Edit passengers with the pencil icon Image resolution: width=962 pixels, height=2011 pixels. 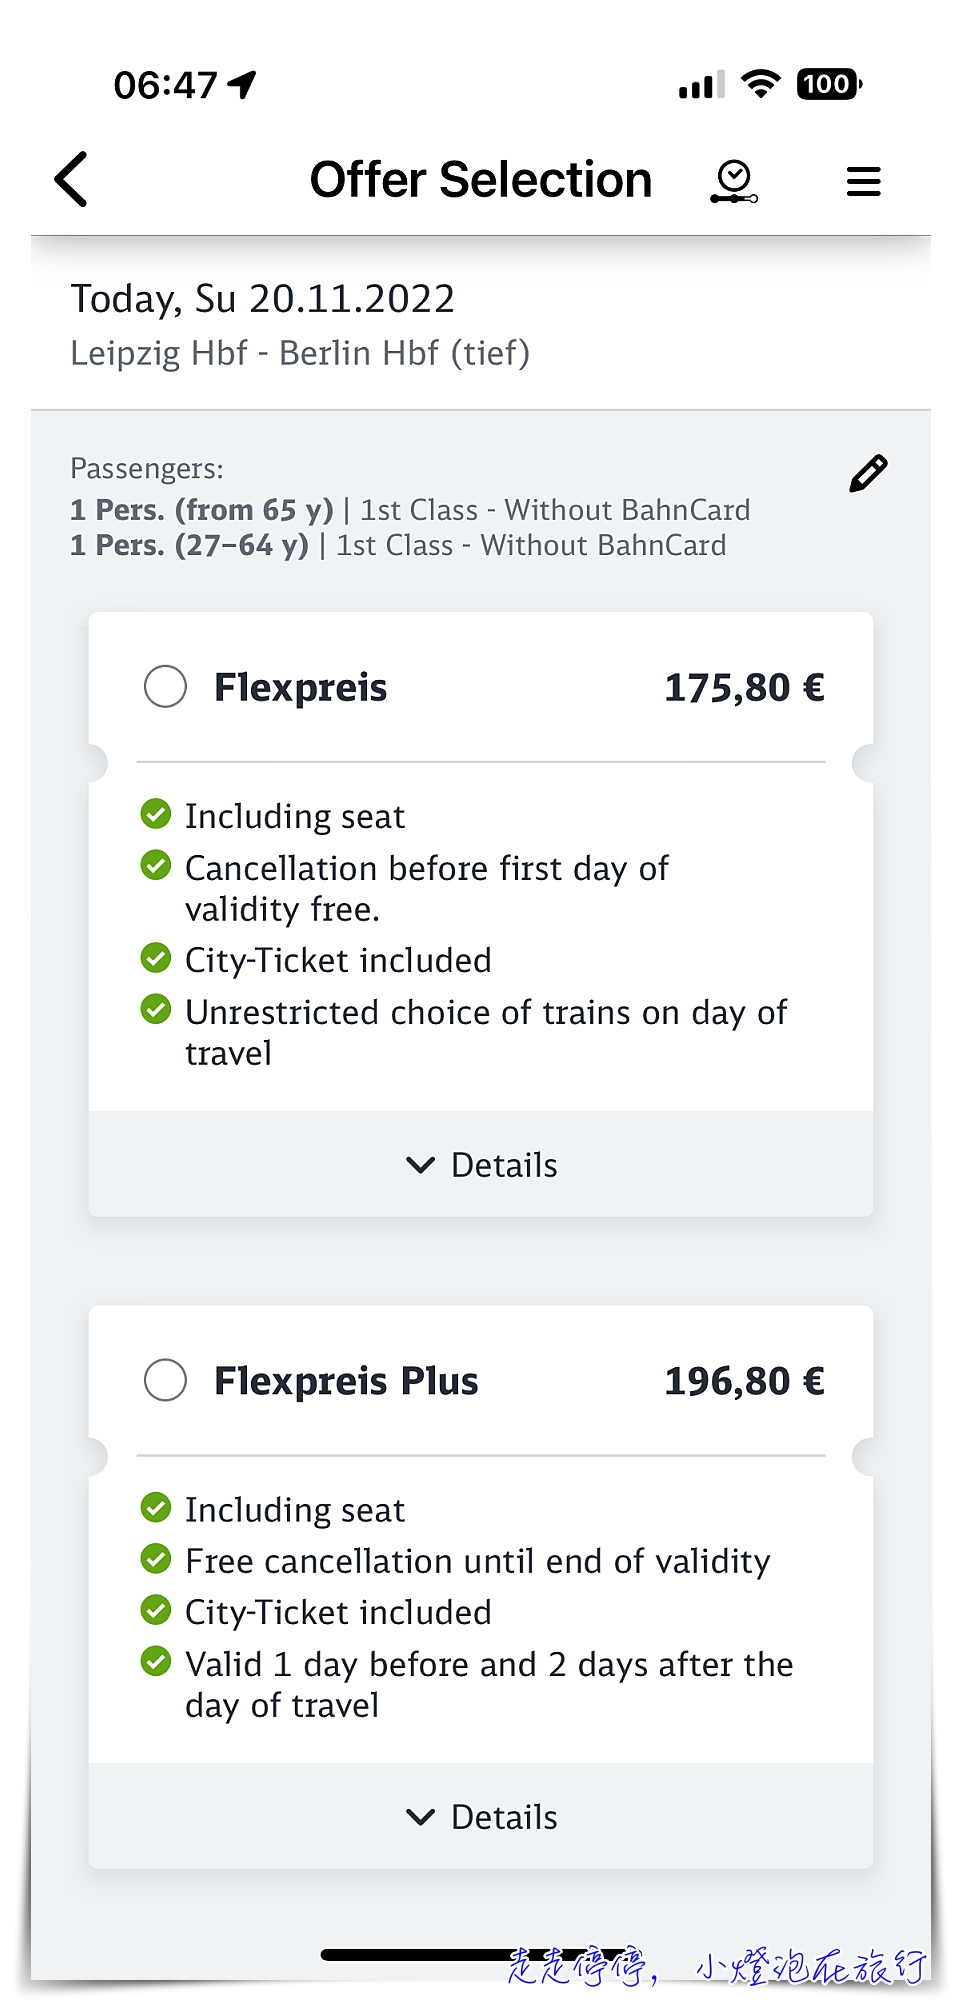coord(868,473)
